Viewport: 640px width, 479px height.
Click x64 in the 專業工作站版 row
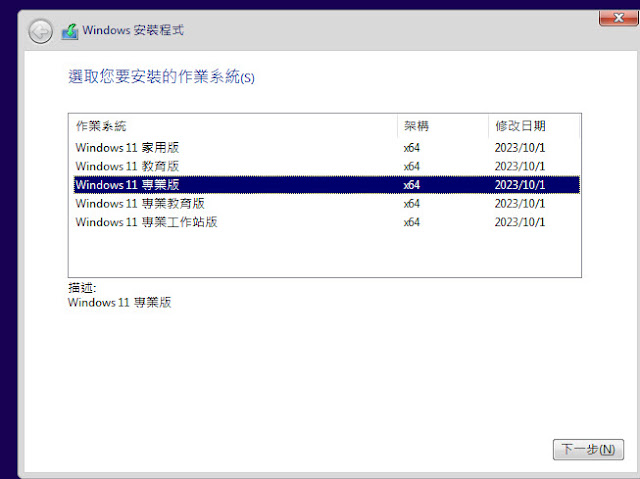tap(411, 222)
